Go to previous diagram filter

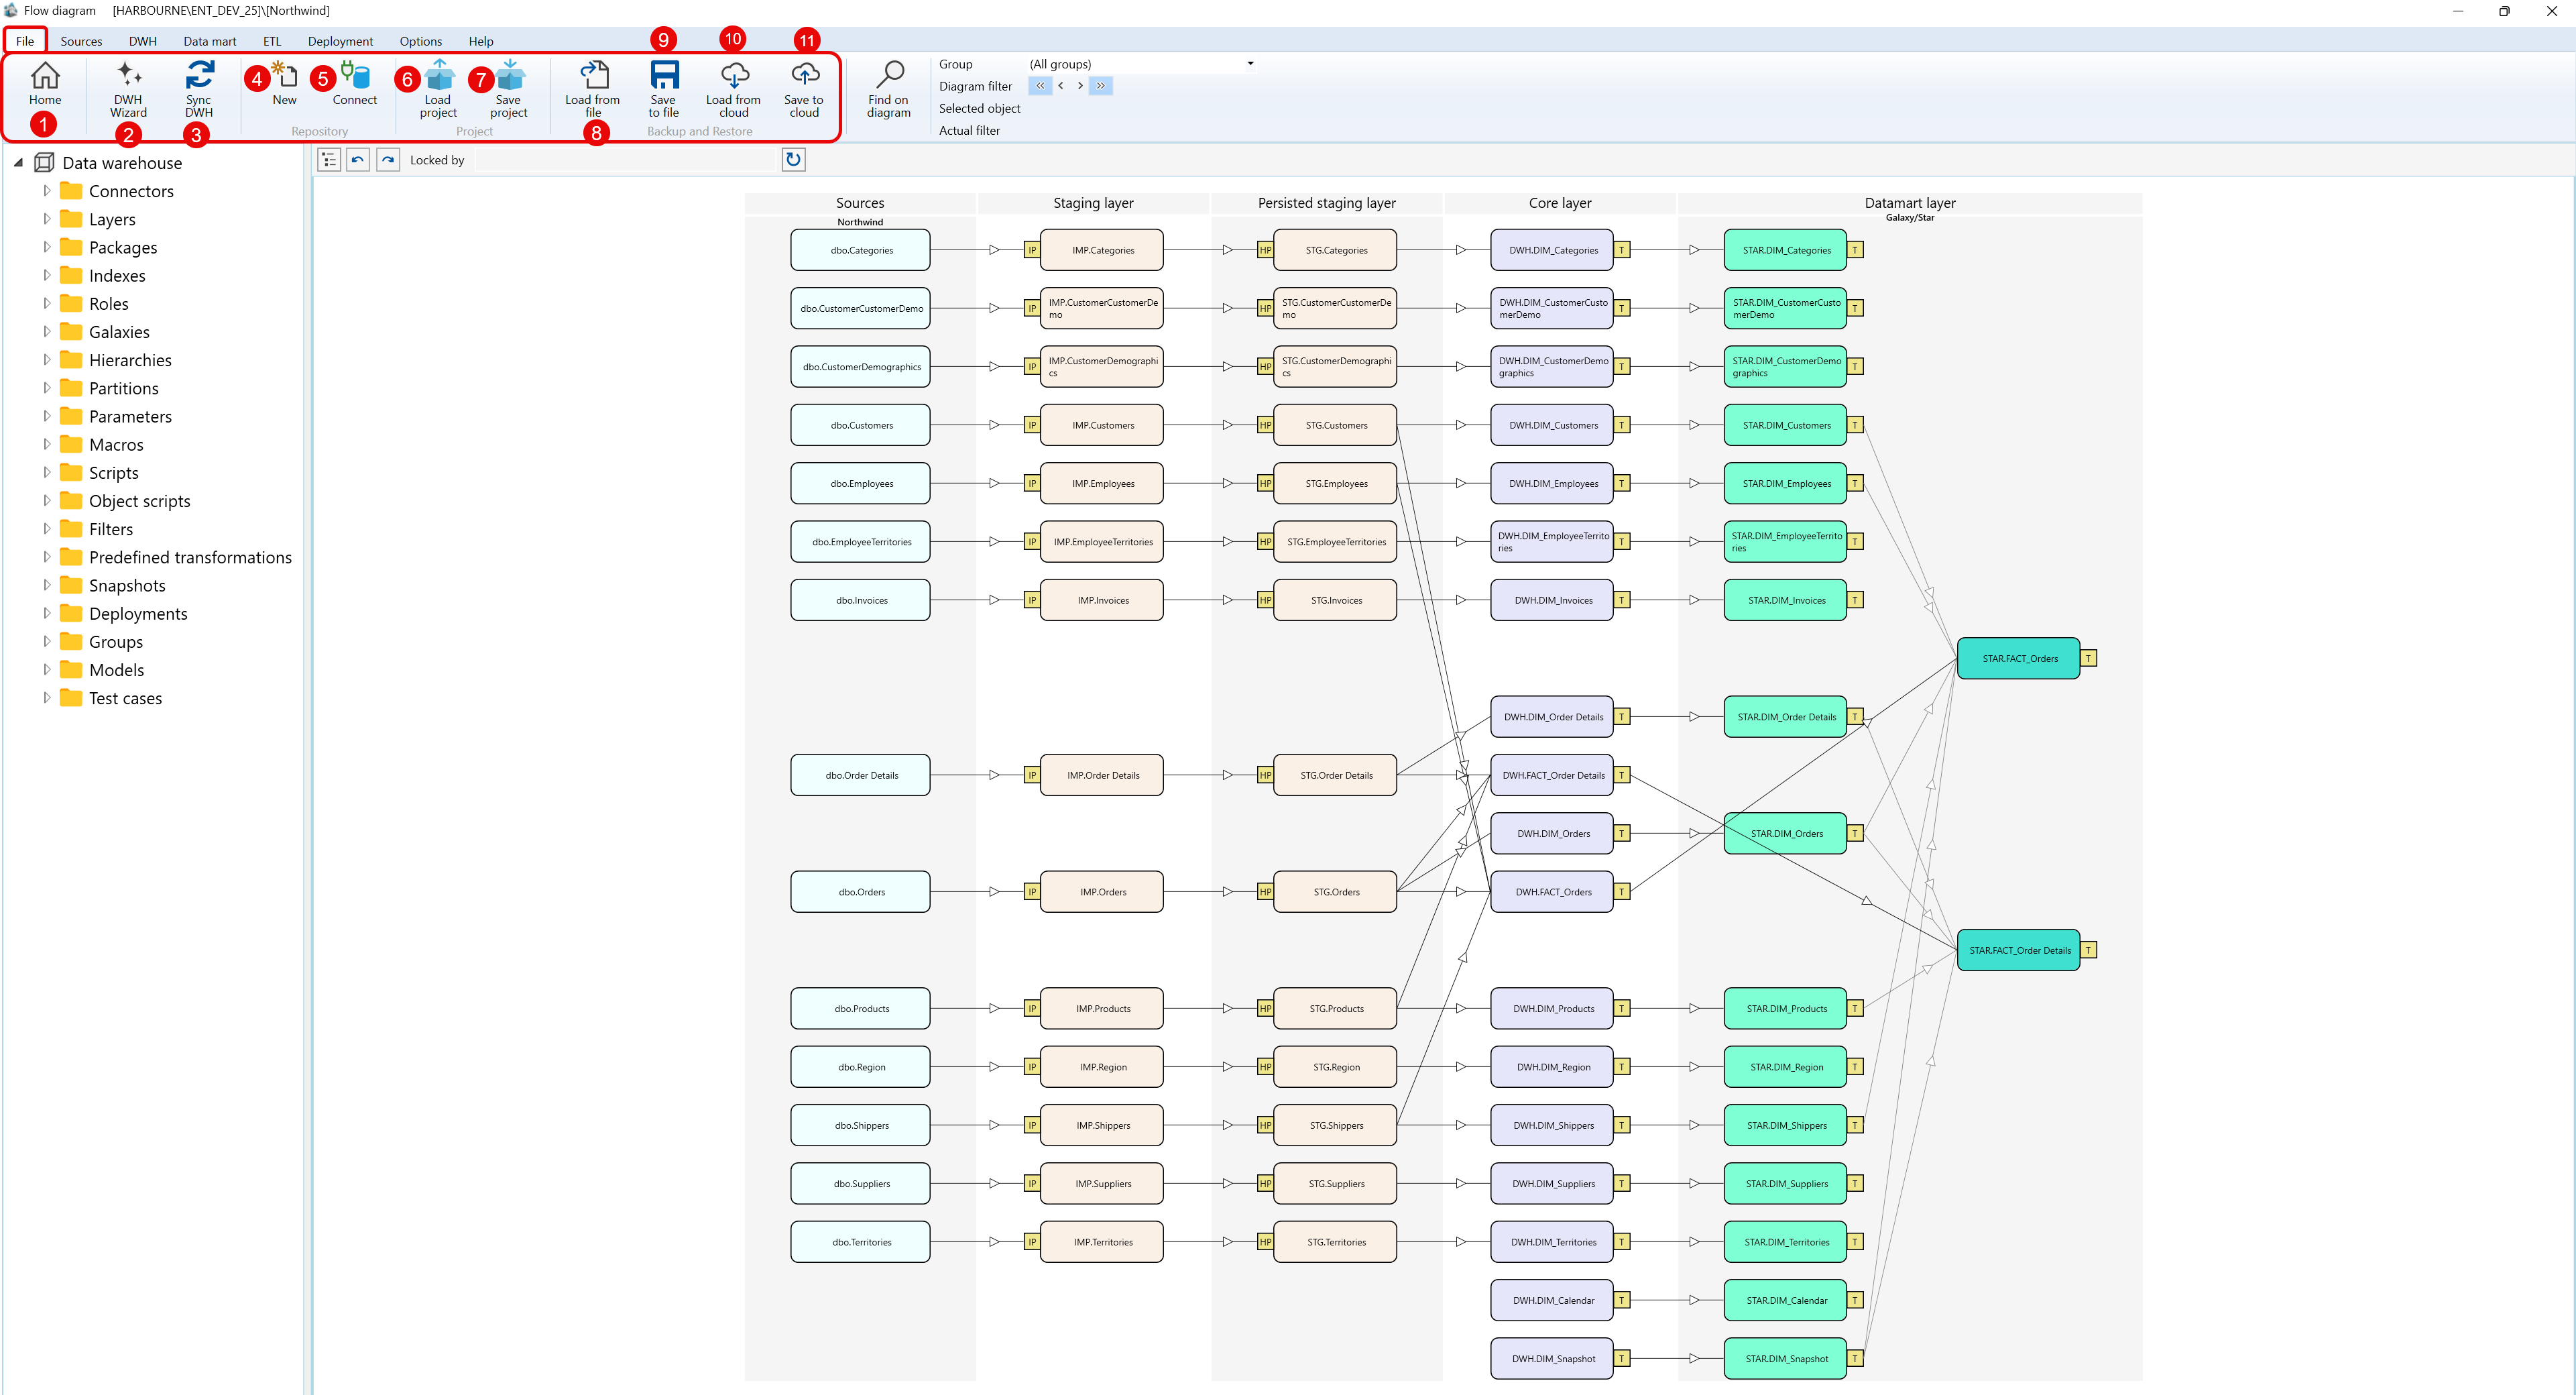coord(1061,86)
